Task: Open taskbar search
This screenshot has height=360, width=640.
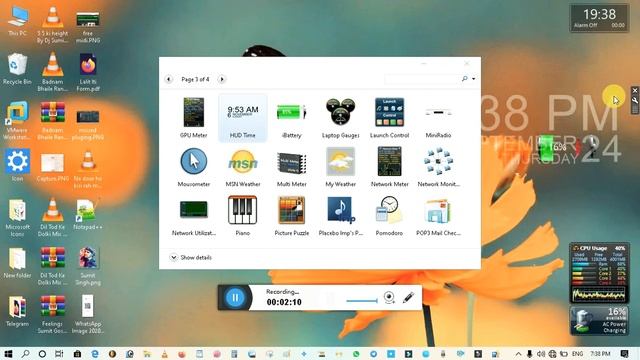Action: coord(25,354)
